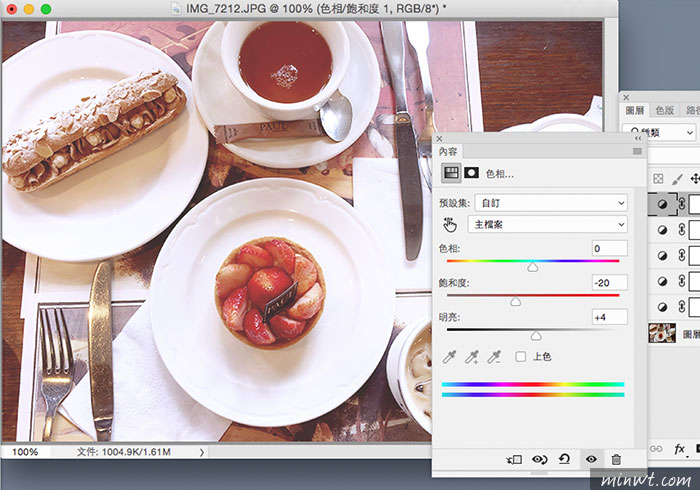Pick the subtract-from-sample eyedropper with minus
The width and height of the screenshot is (700, 490).
click(494, 357)
